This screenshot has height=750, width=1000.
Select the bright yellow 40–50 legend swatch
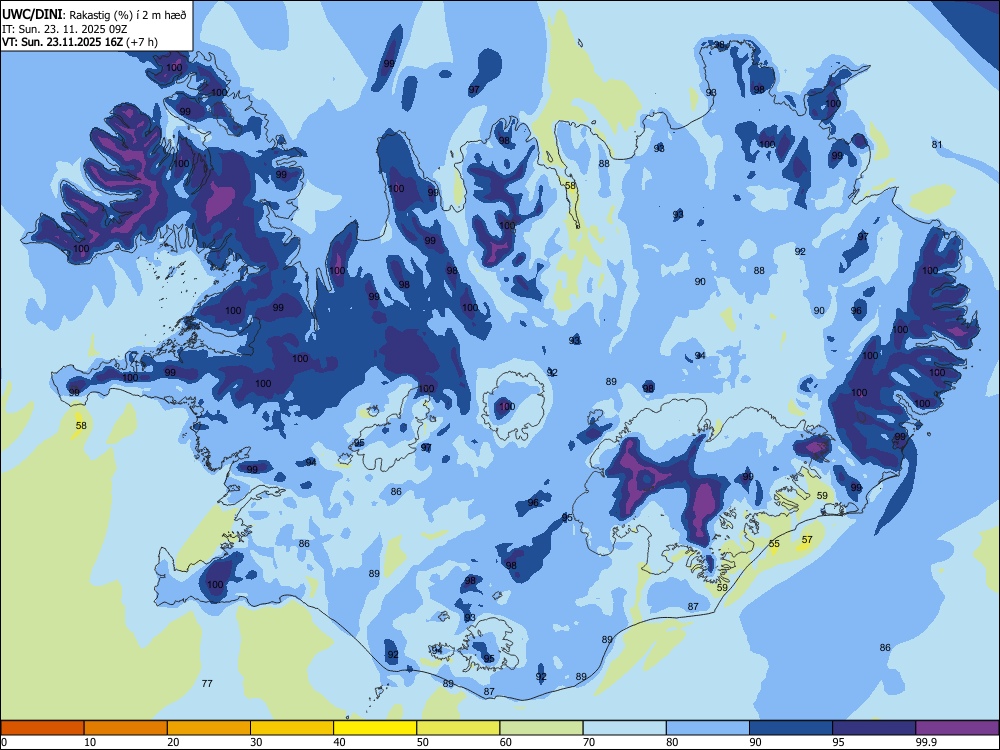375,728
